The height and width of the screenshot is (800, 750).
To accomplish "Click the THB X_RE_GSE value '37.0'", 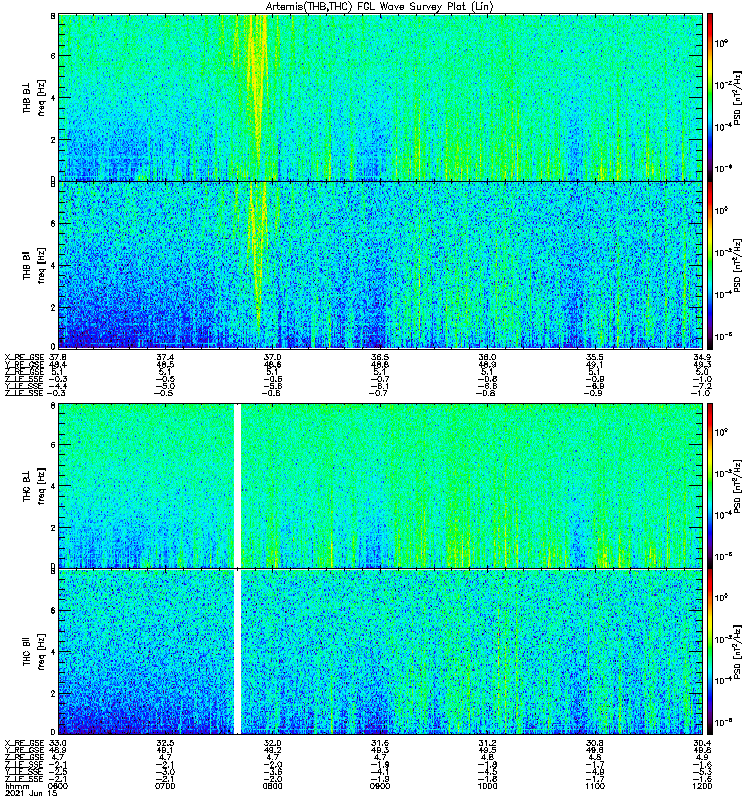I will 272,357.
